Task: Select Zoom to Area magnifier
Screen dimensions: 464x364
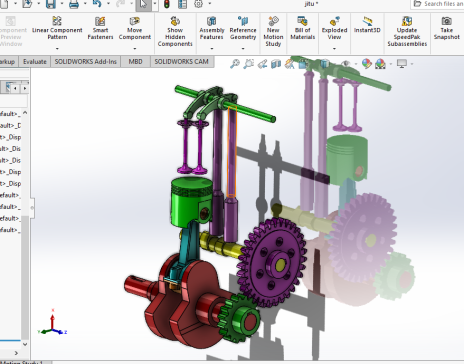Action: click(248, 63)
